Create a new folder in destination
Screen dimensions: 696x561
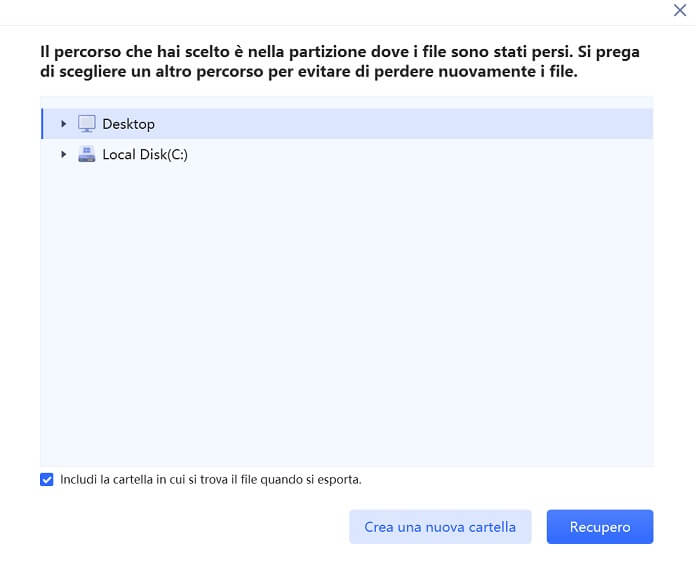pyautogui.click(x=440, y=527)
